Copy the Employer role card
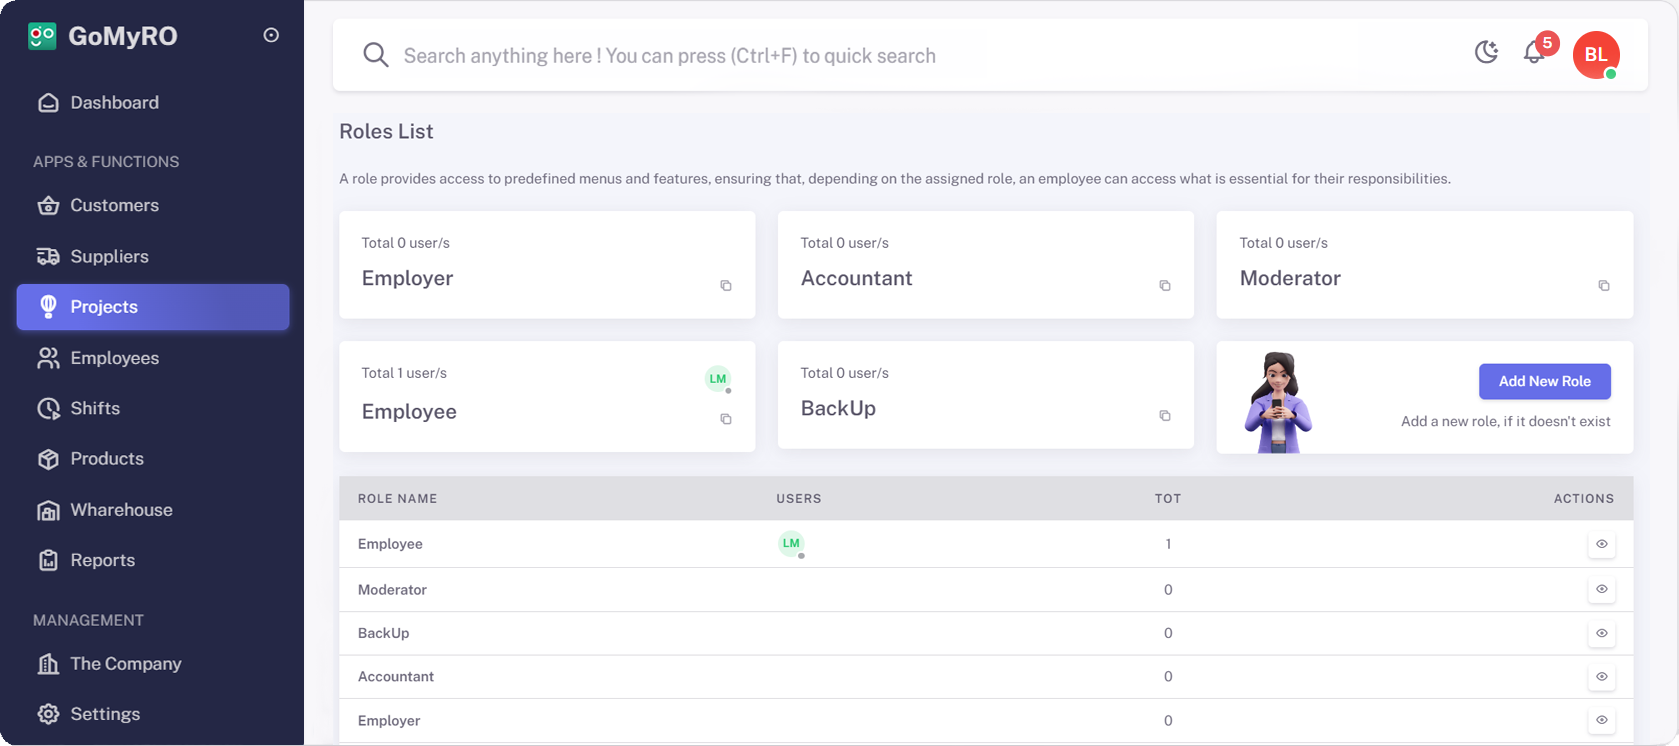The image size is (1679, 746). point(726,286)
